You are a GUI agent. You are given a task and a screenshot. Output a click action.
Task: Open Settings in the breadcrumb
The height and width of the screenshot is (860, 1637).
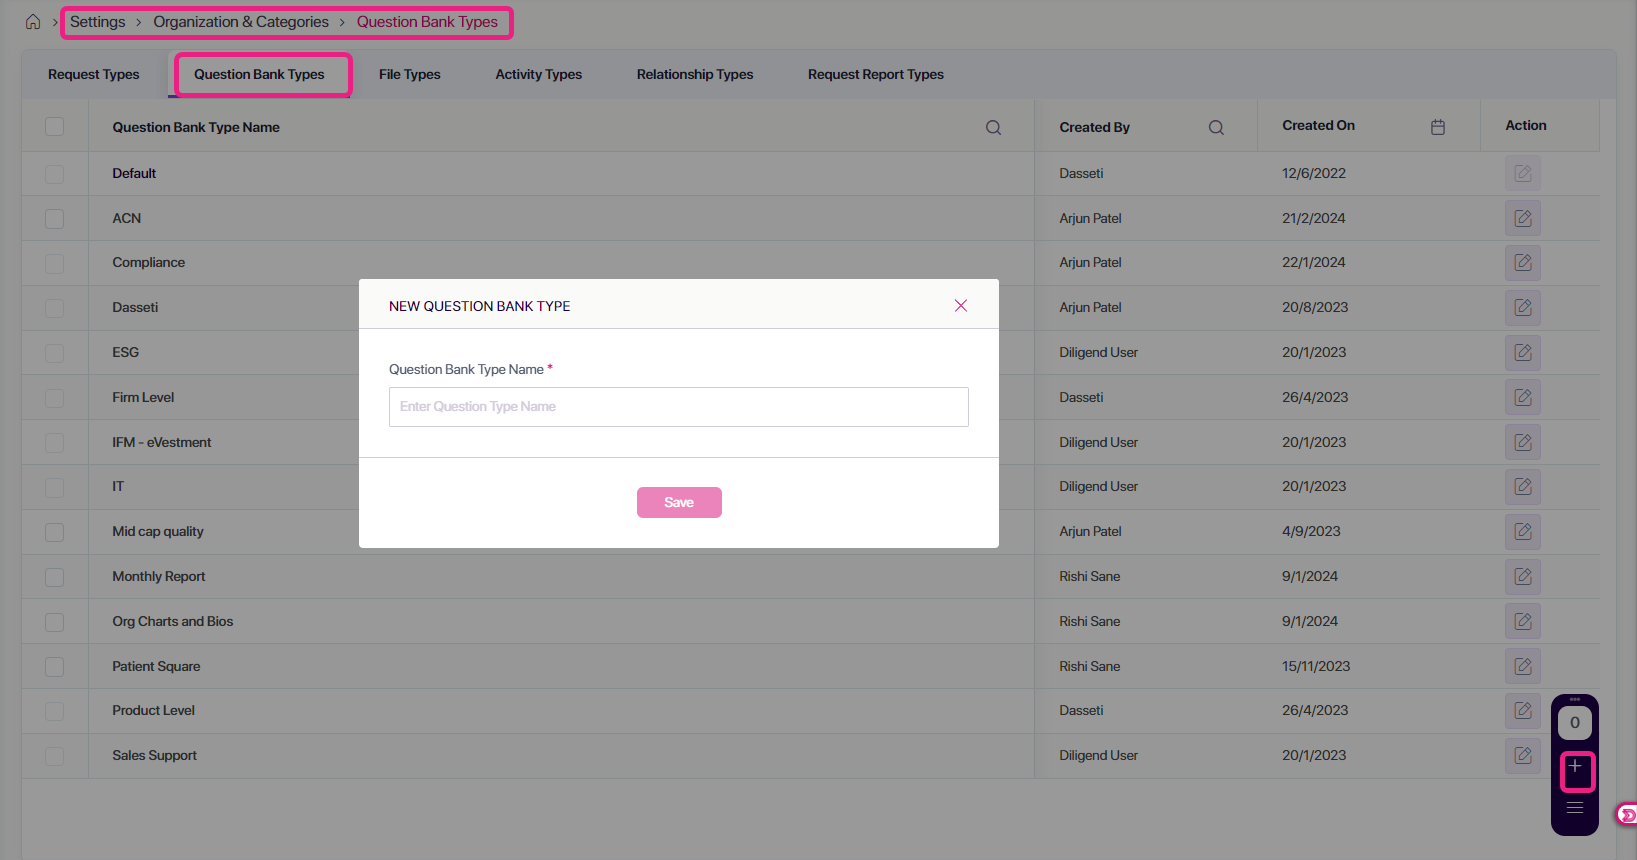(x=98, y=22)
